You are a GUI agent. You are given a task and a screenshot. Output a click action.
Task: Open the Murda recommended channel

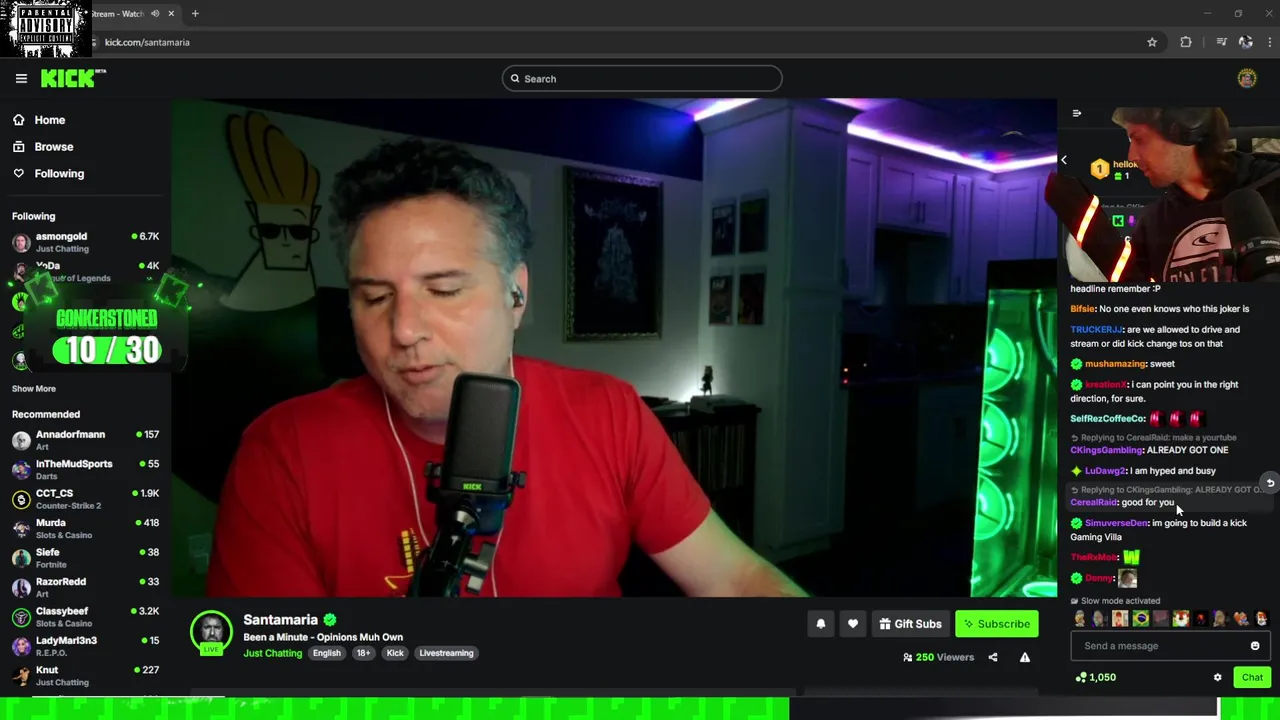tap(85, 528)
